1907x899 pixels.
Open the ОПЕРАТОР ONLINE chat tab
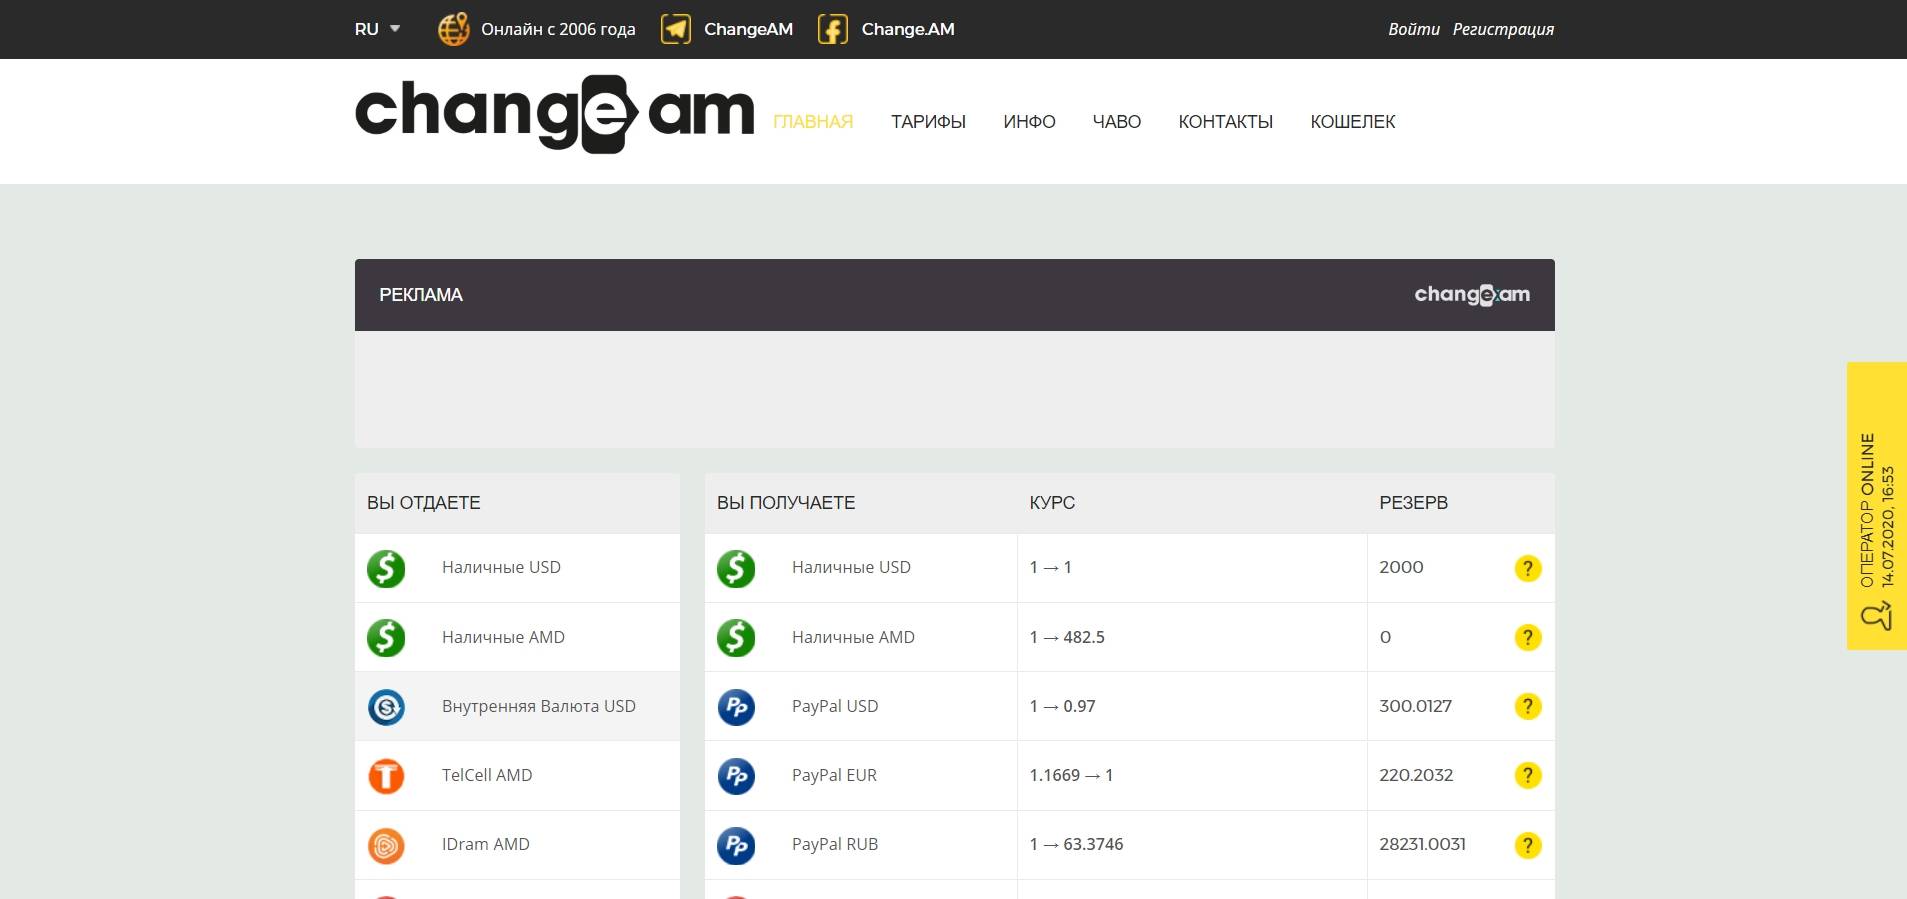(1877, 506)
